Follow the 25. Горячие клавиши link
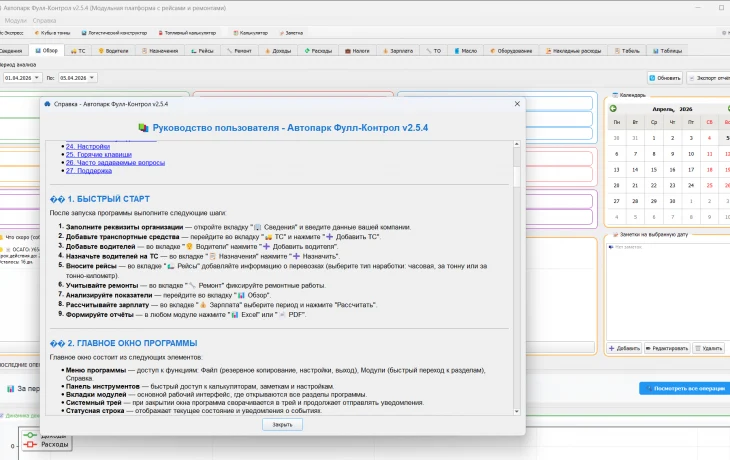730x460 pixels. pos(99,155)
